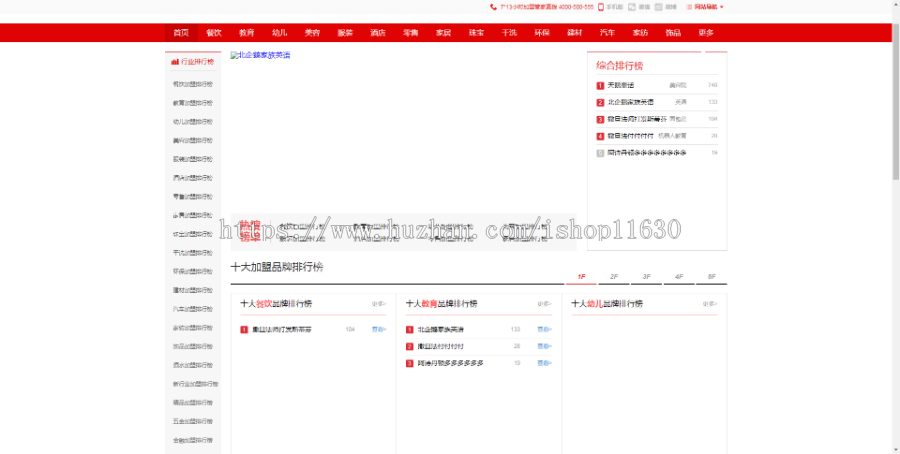Click 查看 link in the 教育 row scoring 19
Screen dimensions: 900x454
point(545,363)
